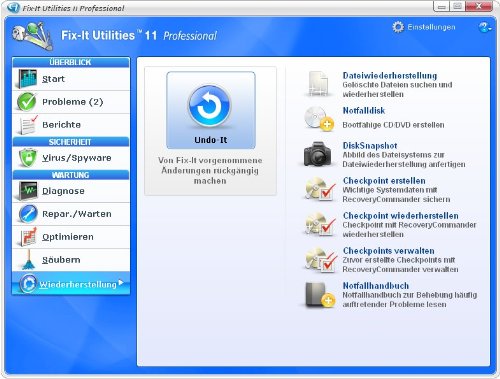Open the Checkpoint wiederherstellen link
Viewport: 500px width, 379px height.
(400, 216)
